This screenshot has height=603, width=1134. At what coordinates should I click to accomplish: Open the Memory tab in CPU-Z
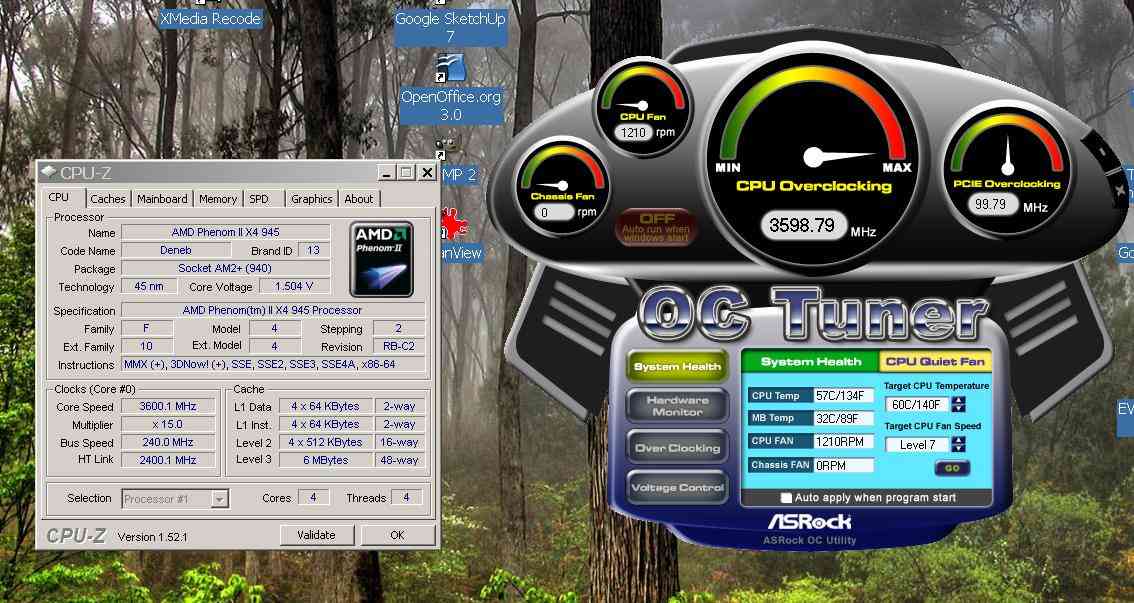218,199
